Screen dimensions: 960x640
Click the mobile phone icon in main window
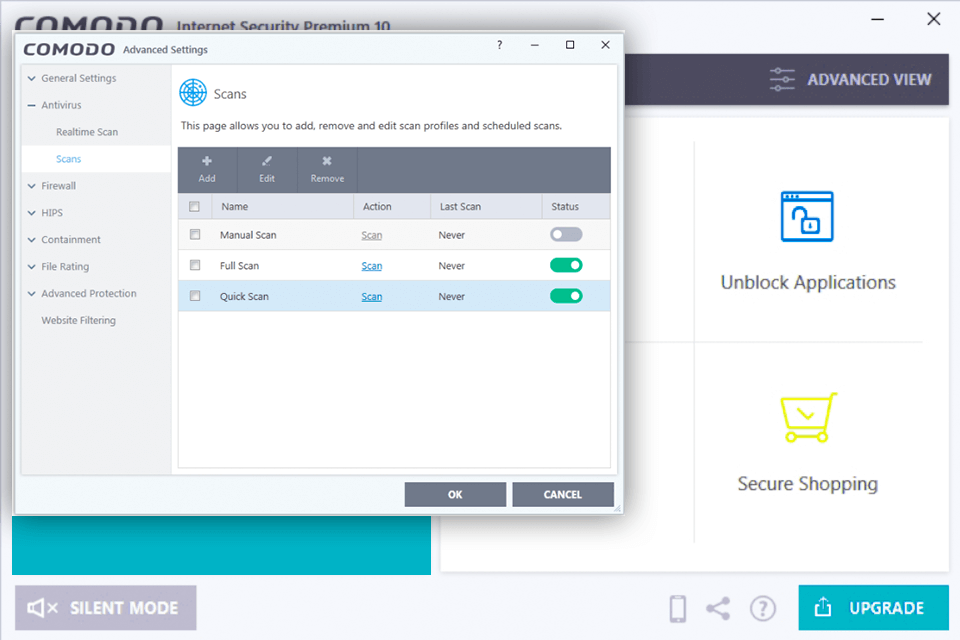678,608
